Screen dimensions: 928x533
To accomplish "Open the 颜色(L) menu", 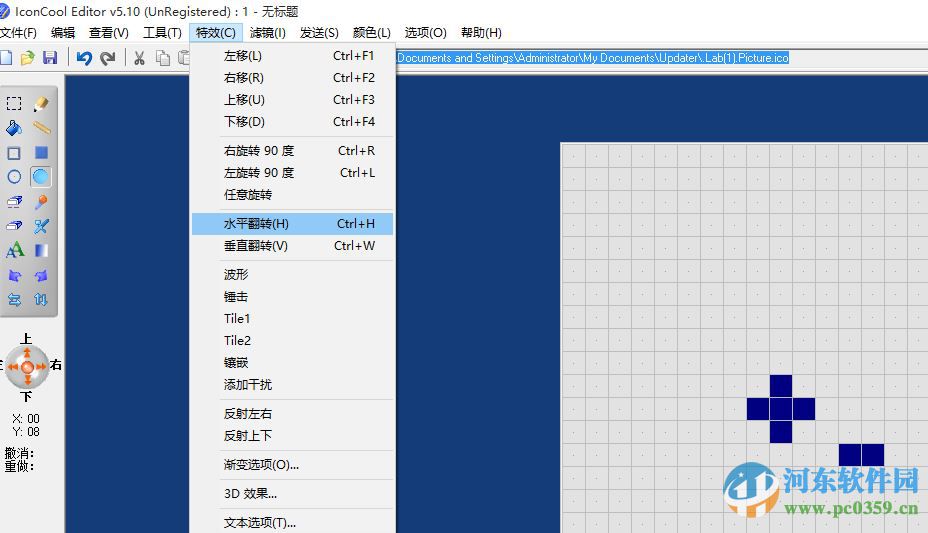I will (x=372, y=33).
